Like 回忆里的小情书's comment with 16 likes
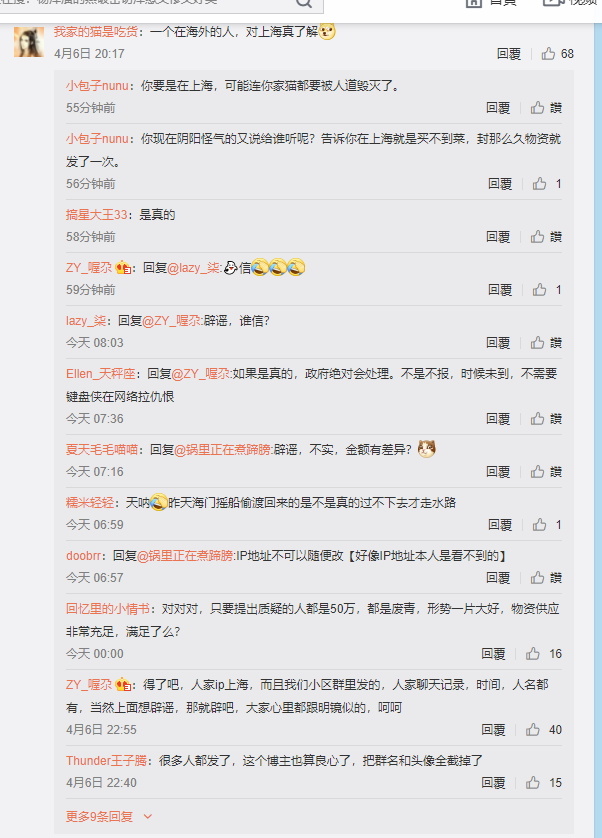 (x=532, y=654)
